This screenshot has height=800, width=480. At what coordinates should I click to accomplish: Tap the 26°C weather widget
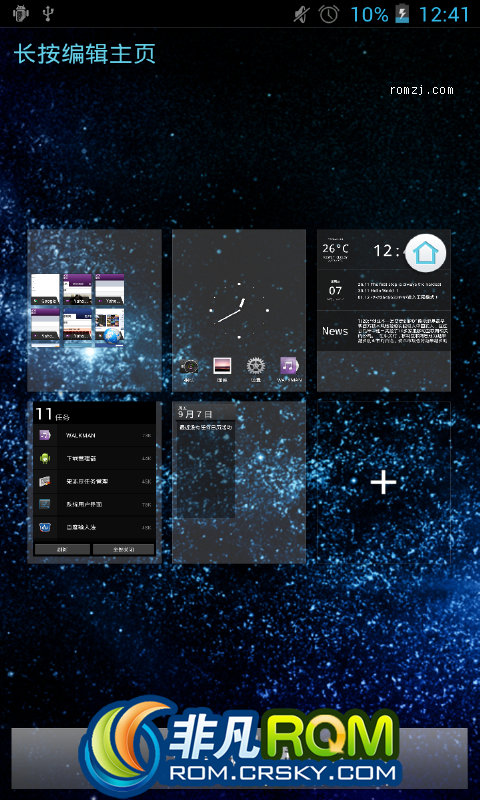338,250
